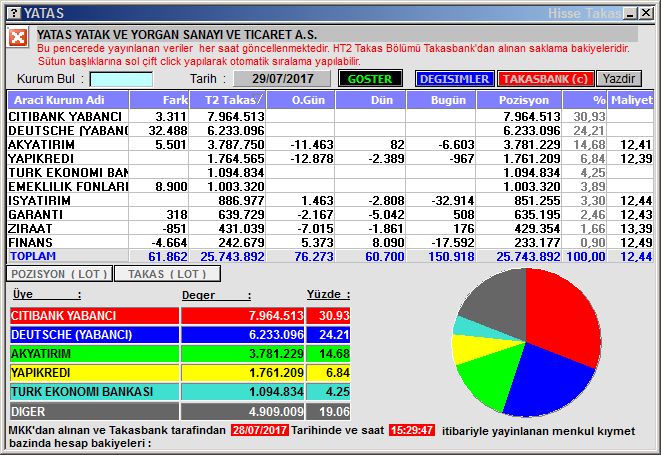Select the FINANS table row name

tap(30, 242)
